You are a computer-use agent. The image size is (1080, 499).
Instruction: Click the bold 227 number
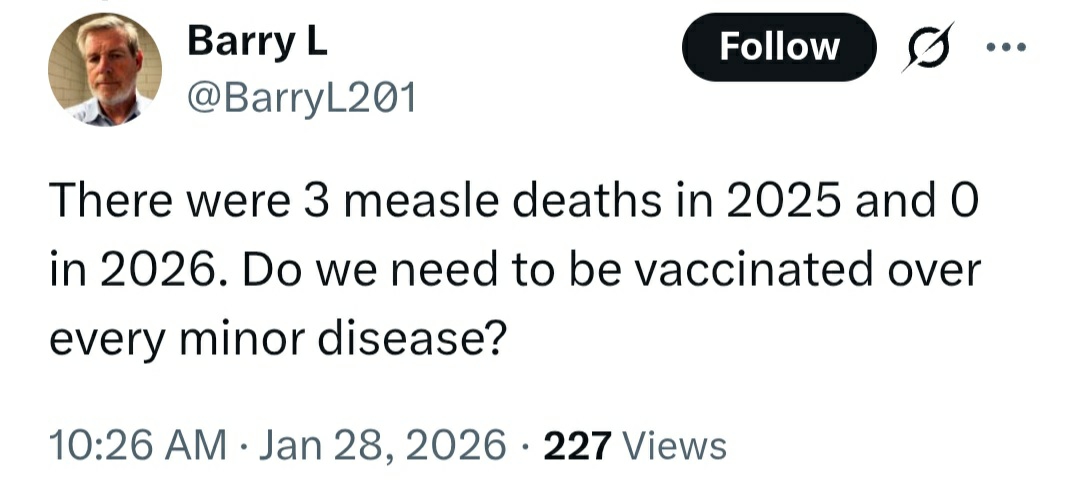(576, 446)
